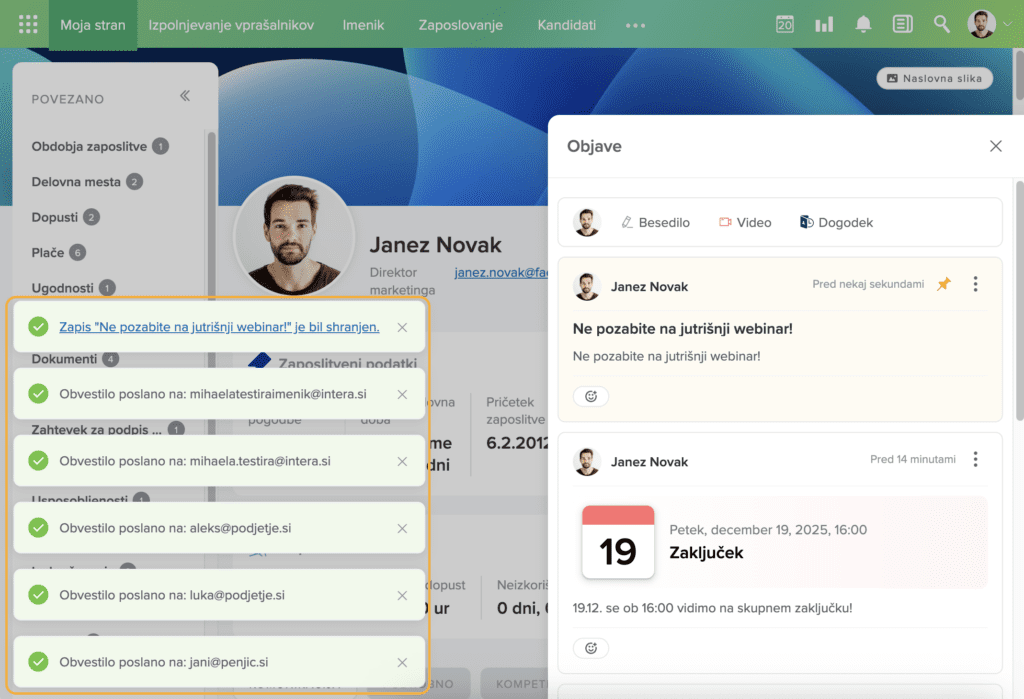Switch to the Imenik tab
Image resolution: width=1024 pixels, height=699 pixels.
[363, 25]
